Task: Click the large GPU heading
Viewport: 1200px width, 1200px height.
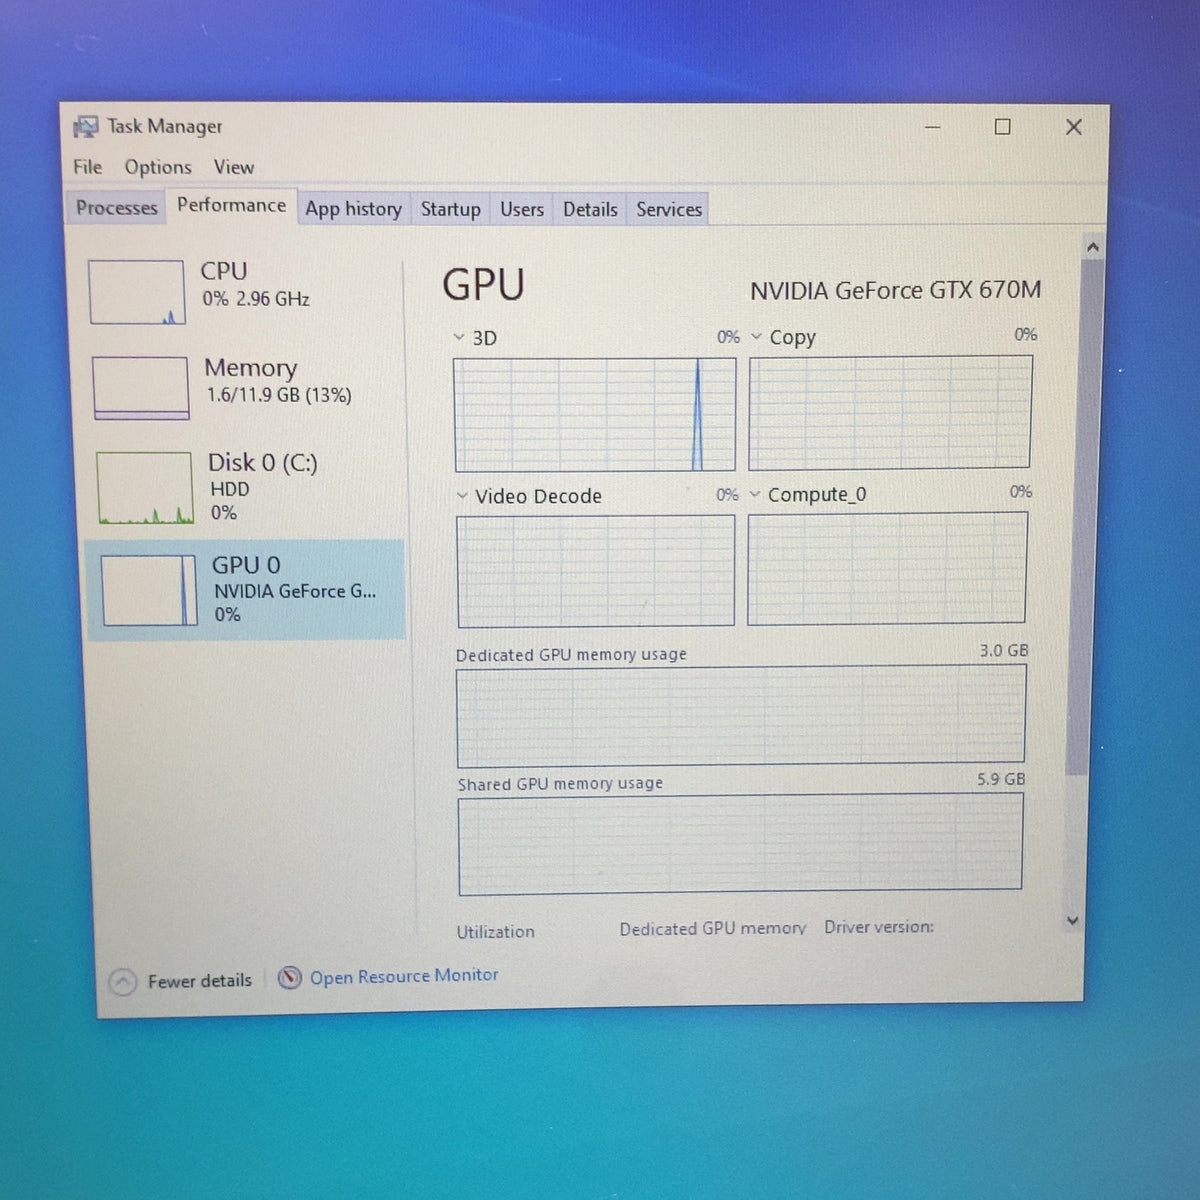Action: (x=484, y=285)
